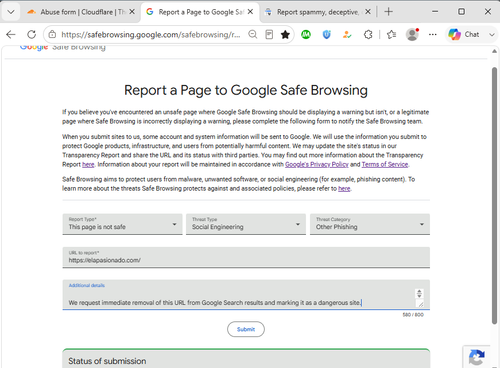Click the Additional details scroll stepper arrows
Image resolution: width=500 pixels, height=368 pixels.
pyautogui.click(x=419, y=293)
